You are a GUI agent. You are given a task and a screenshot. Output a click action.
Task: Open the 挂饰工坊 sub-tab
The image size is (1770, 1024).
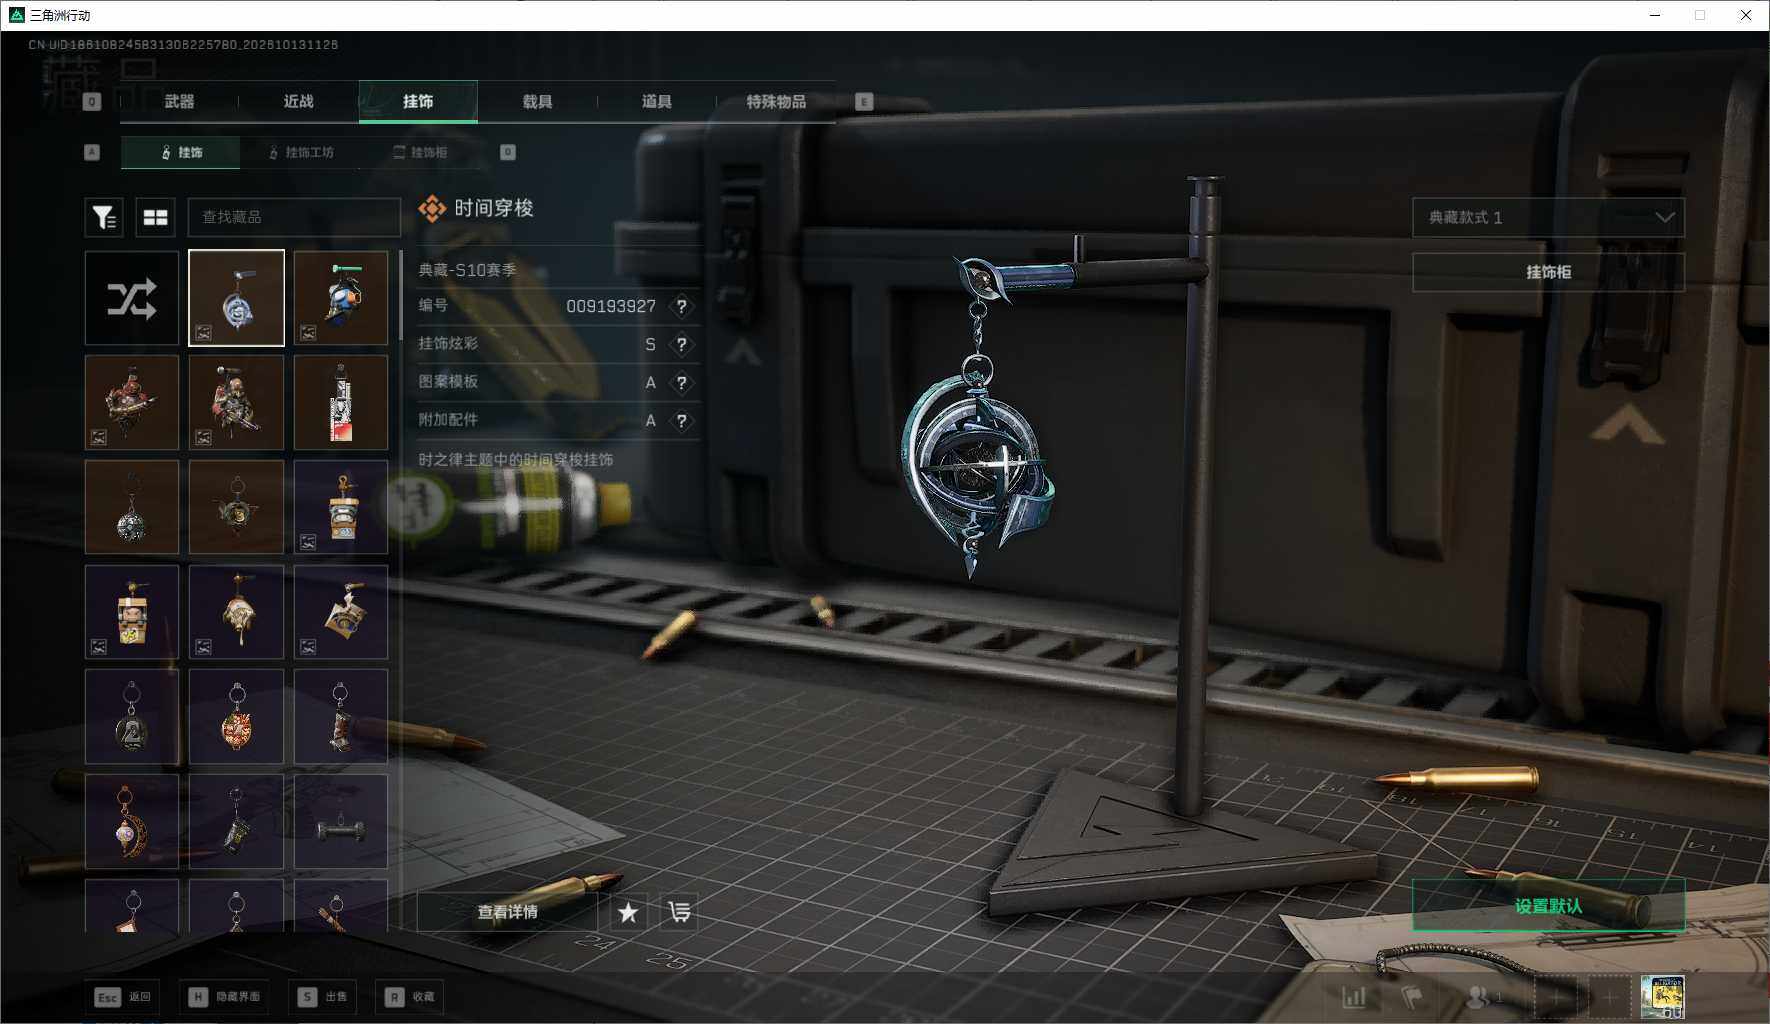click(x=301, y=152)
